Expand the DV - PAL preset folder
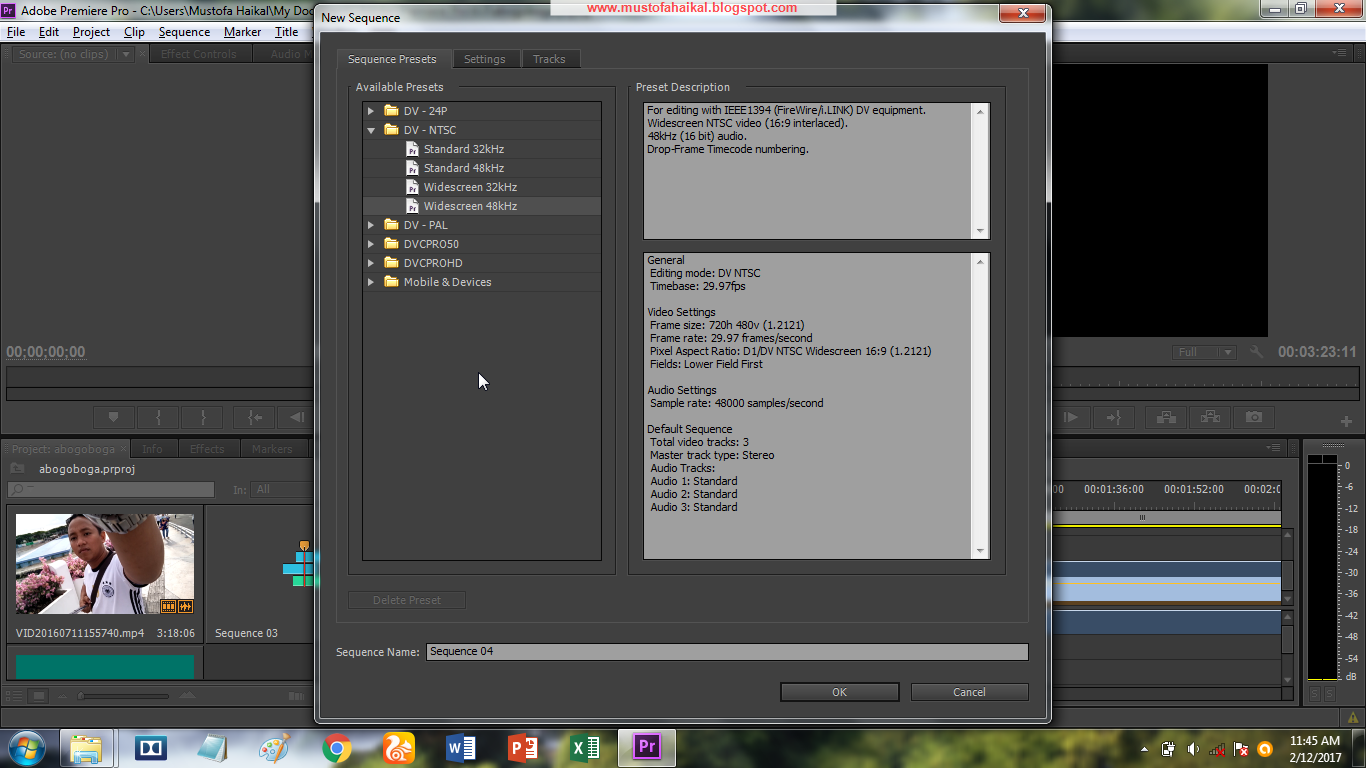The image size is (1366, 768). pos(371,225)
